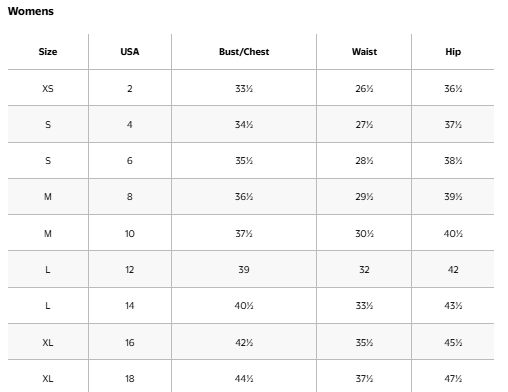
Task: Click the Waist column header
Action: coord(364,52)
